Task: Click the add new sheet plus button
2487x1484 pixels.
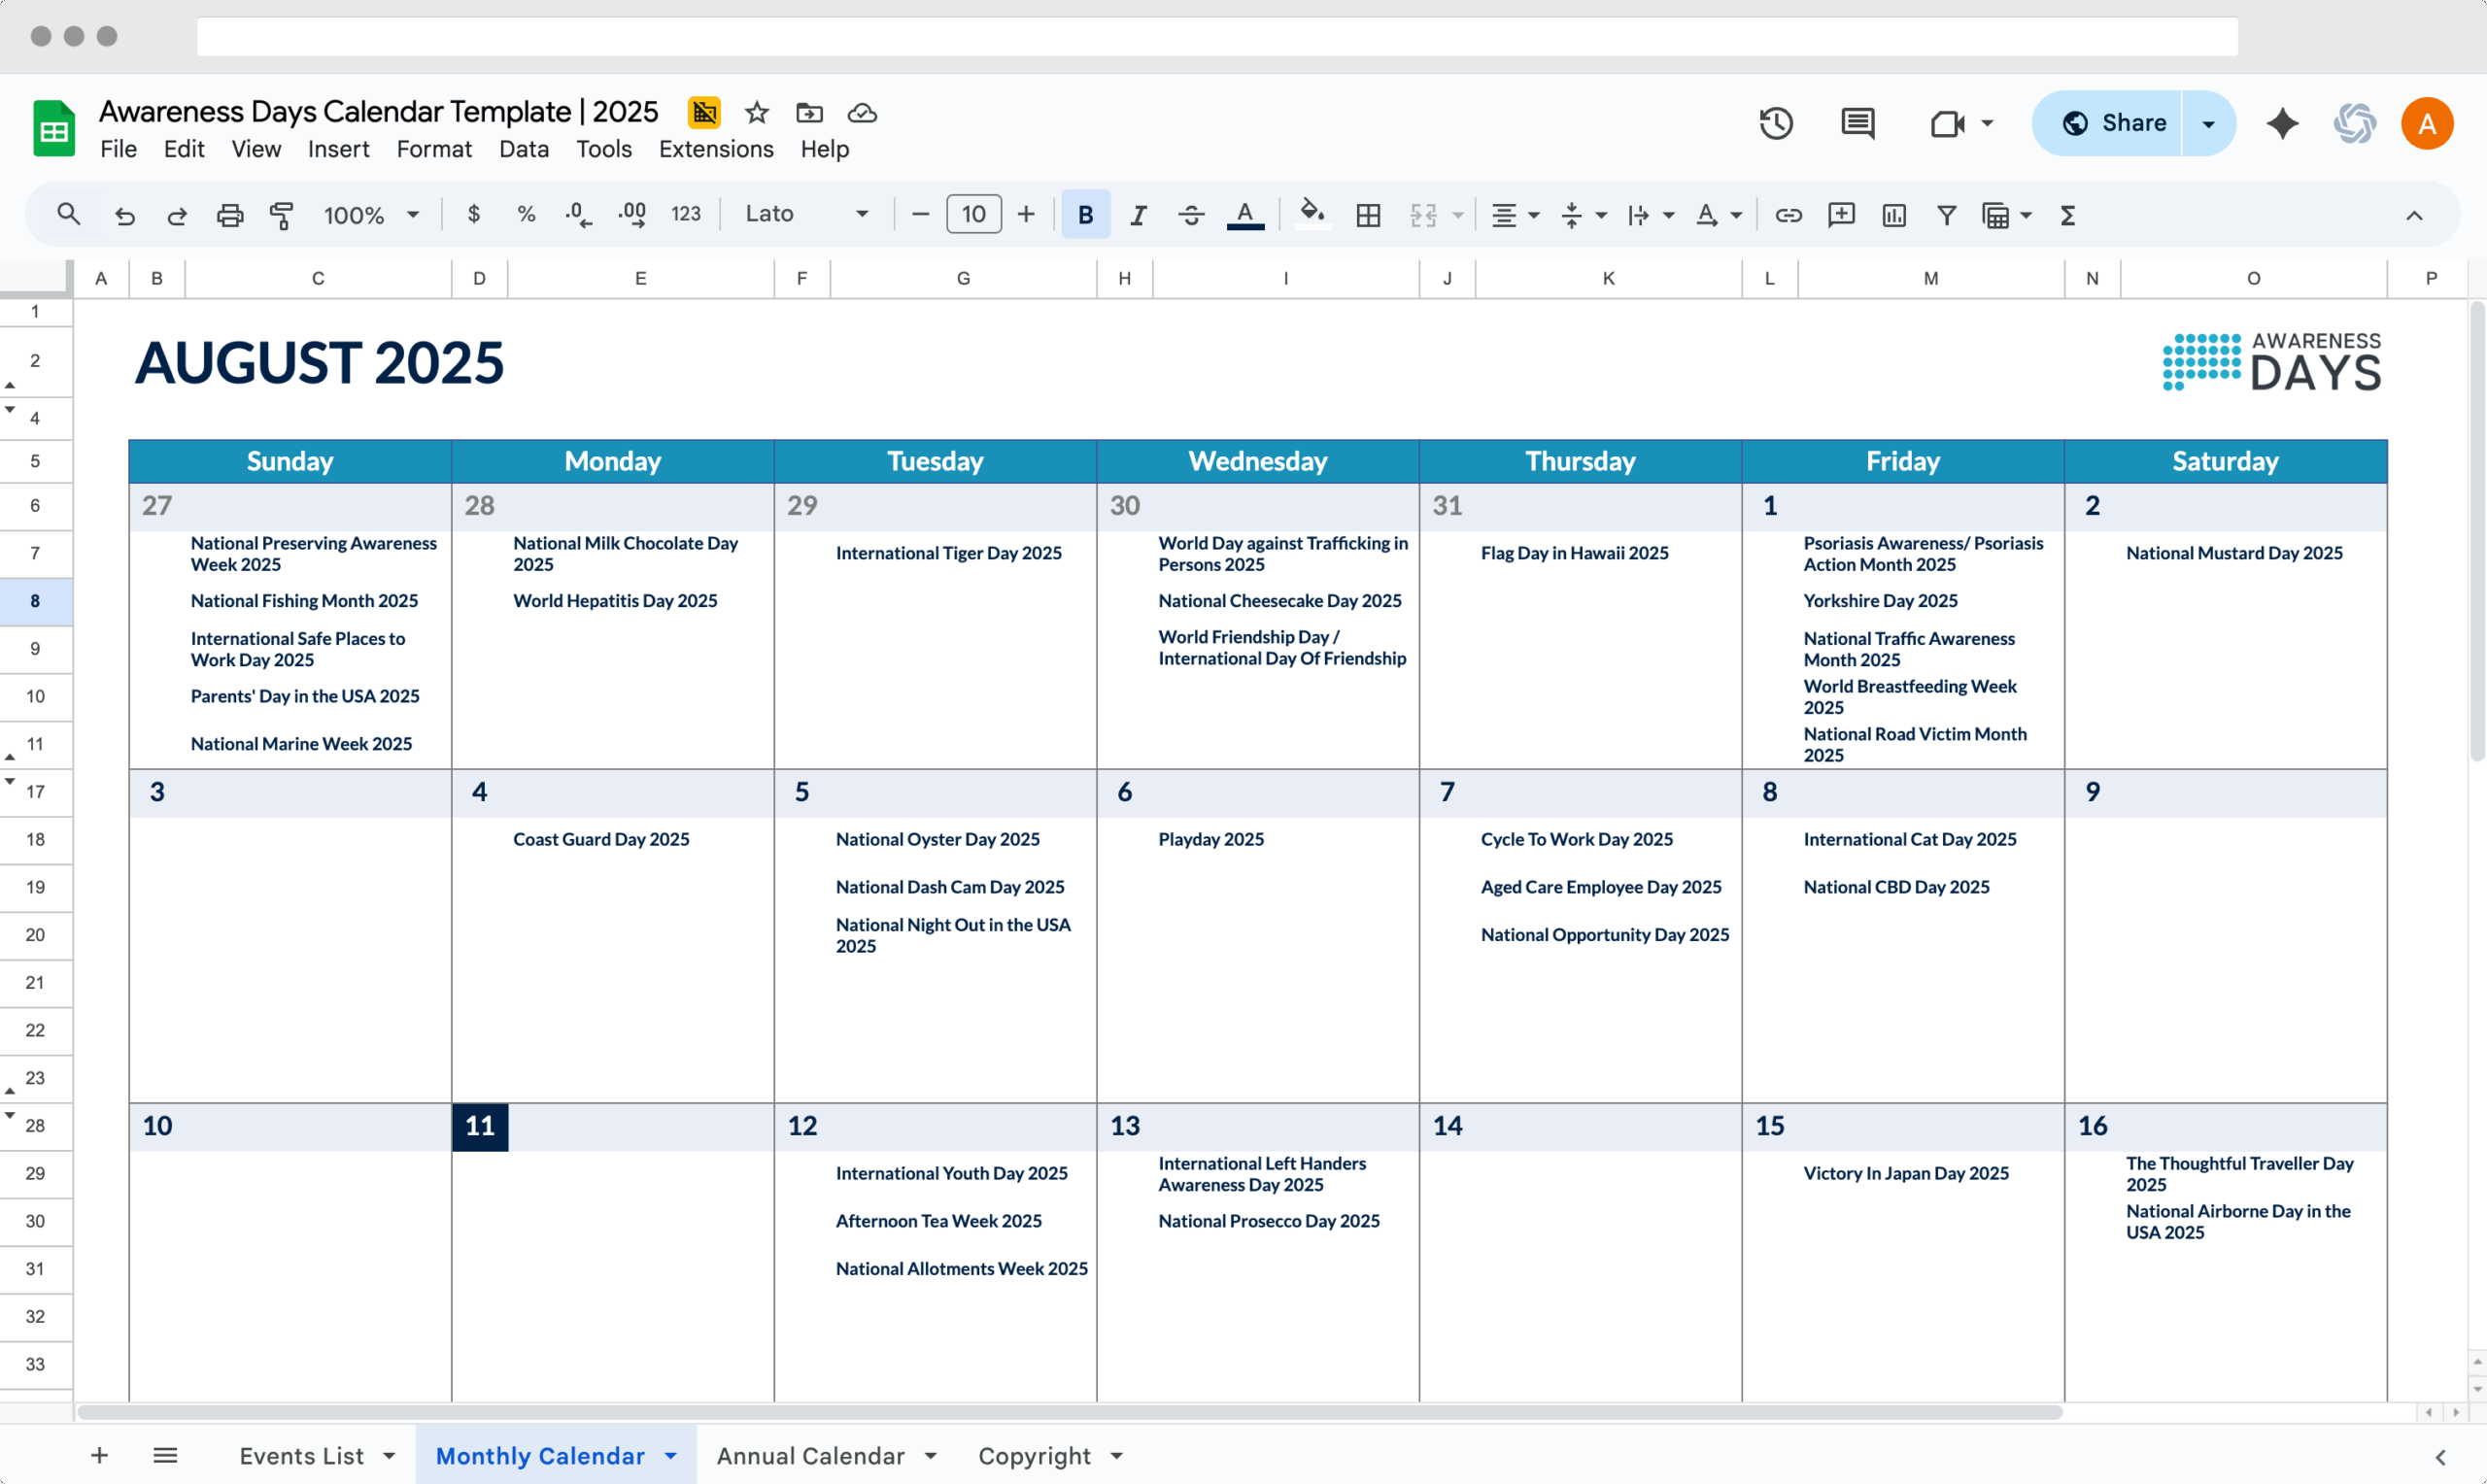Action: click(x=99, y=1456)
